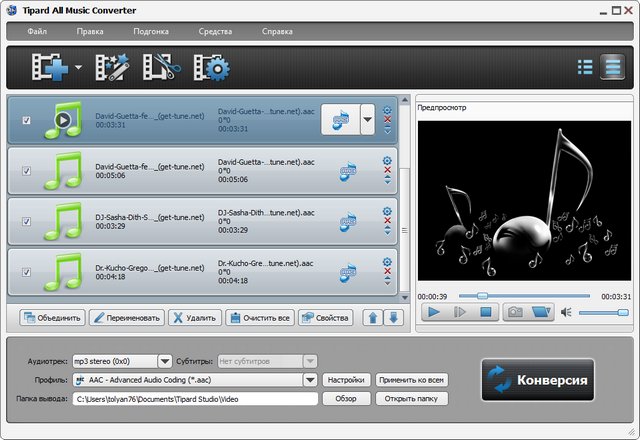Click the Папка вывода path field

pos(194,399)
